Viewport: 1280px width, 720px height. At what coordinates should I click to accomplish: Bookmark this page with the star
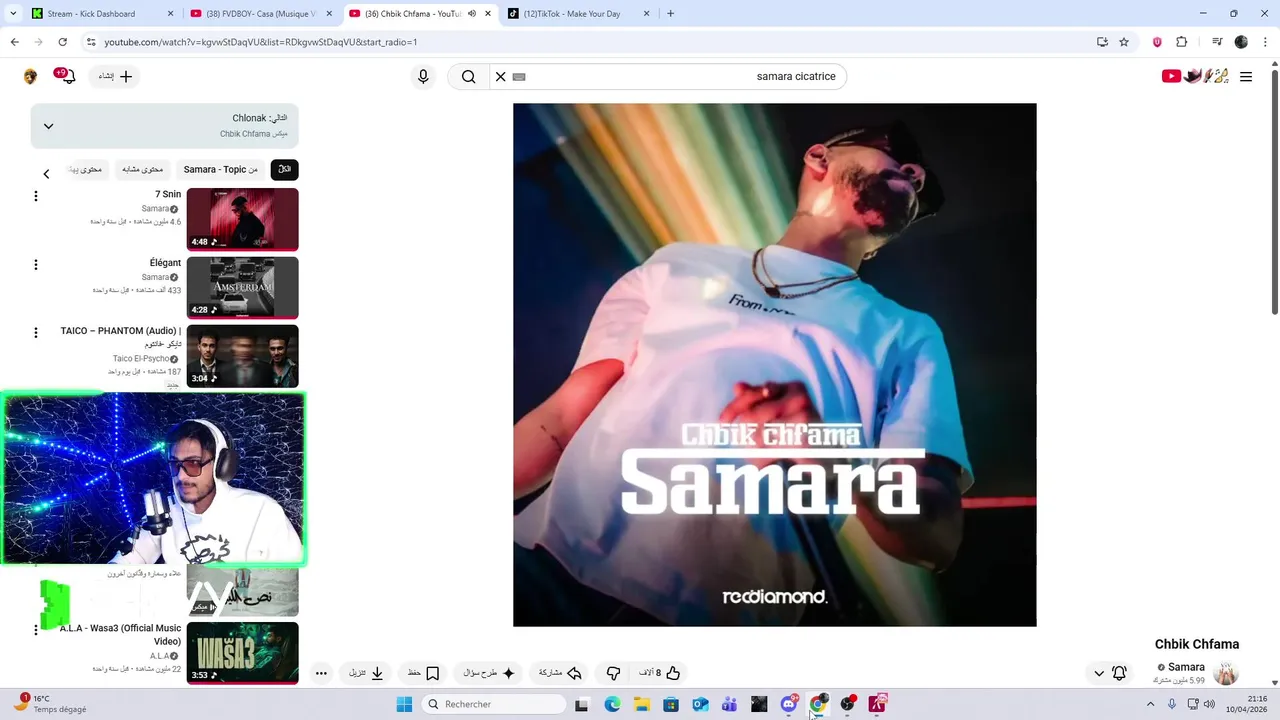coord(1124,42)
